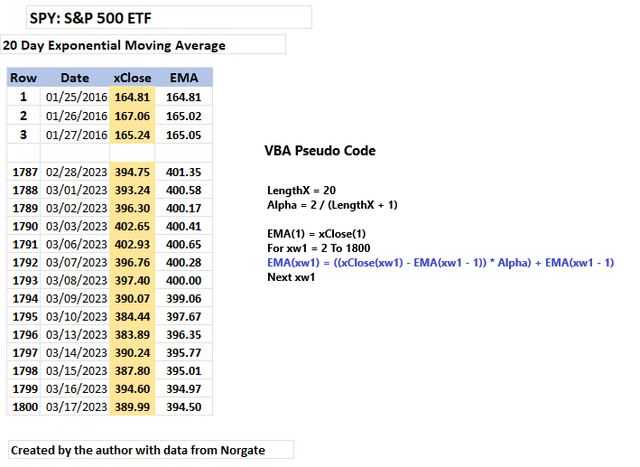
Task: Select xClose cell 387.80
Action: (x=132, y=371)
